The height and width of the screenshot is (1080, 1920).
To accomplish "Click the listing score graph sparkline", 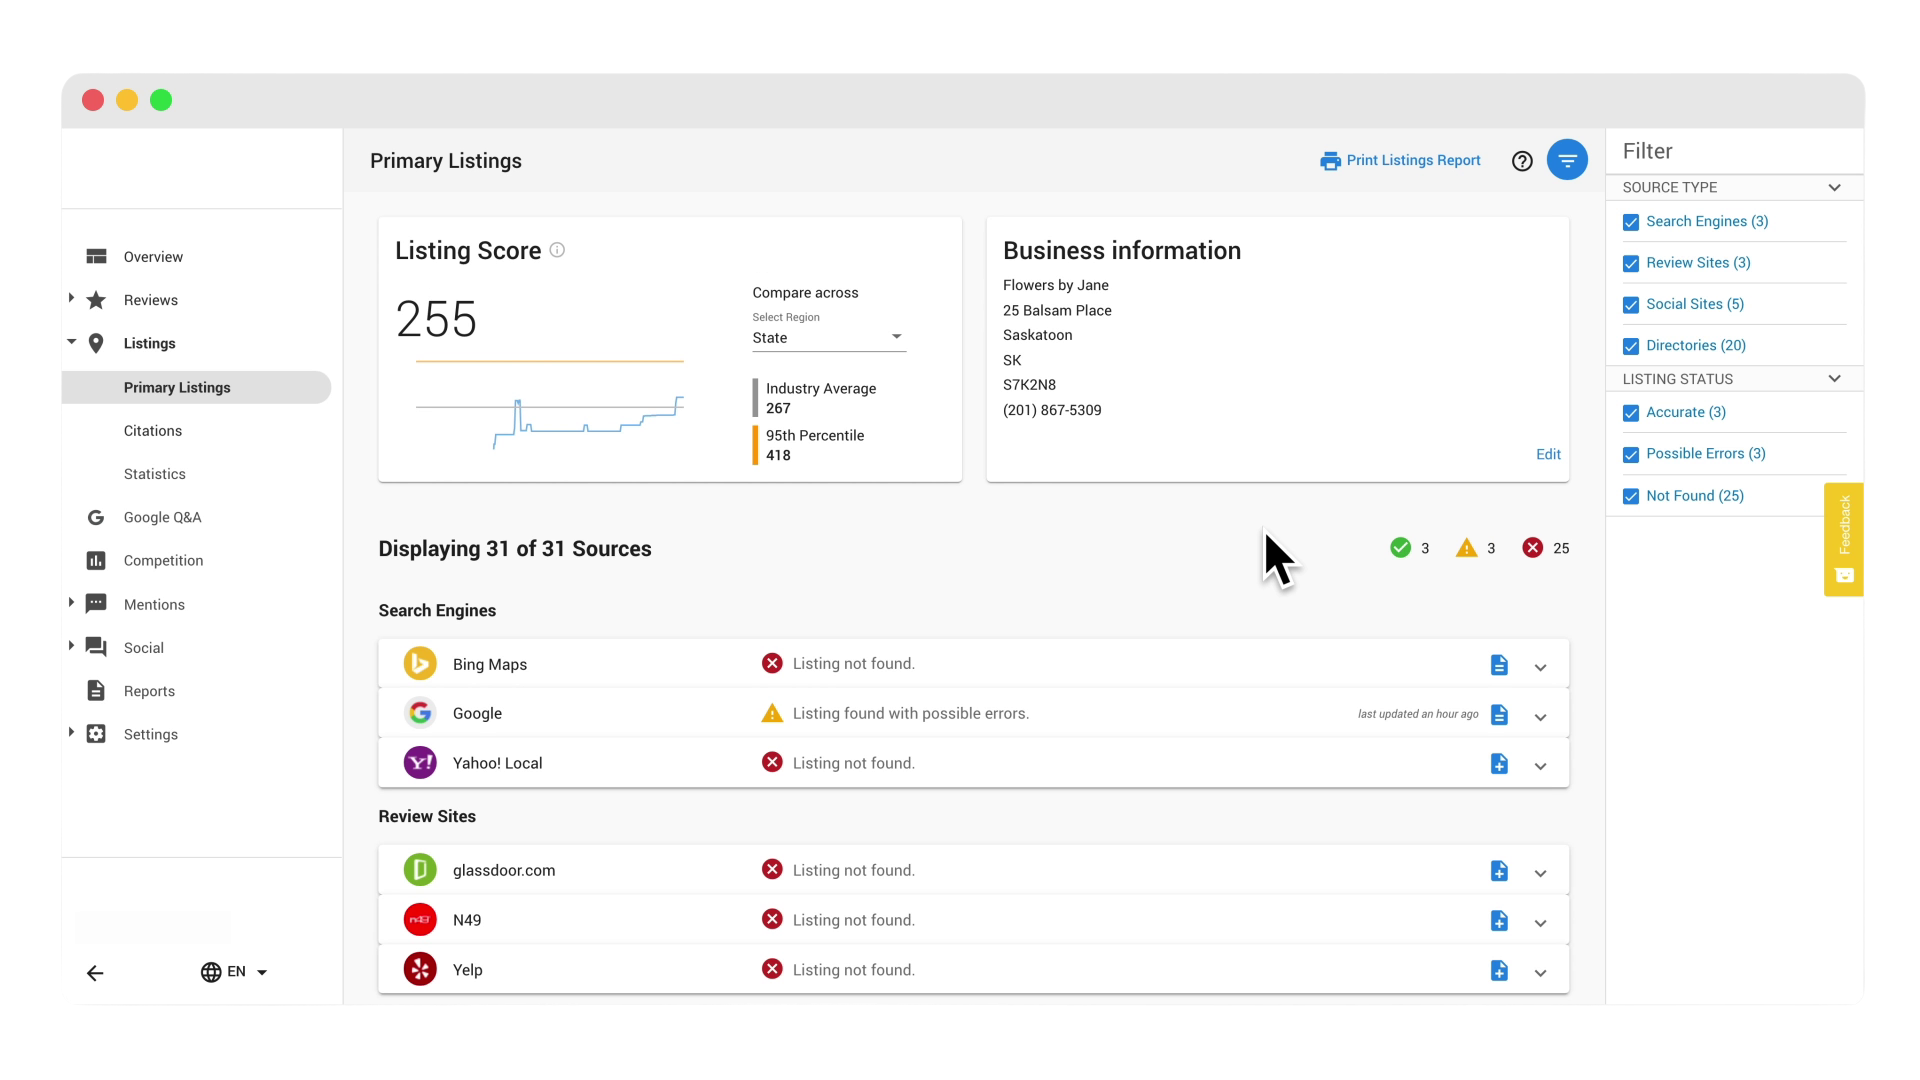I will pos(553,415).
